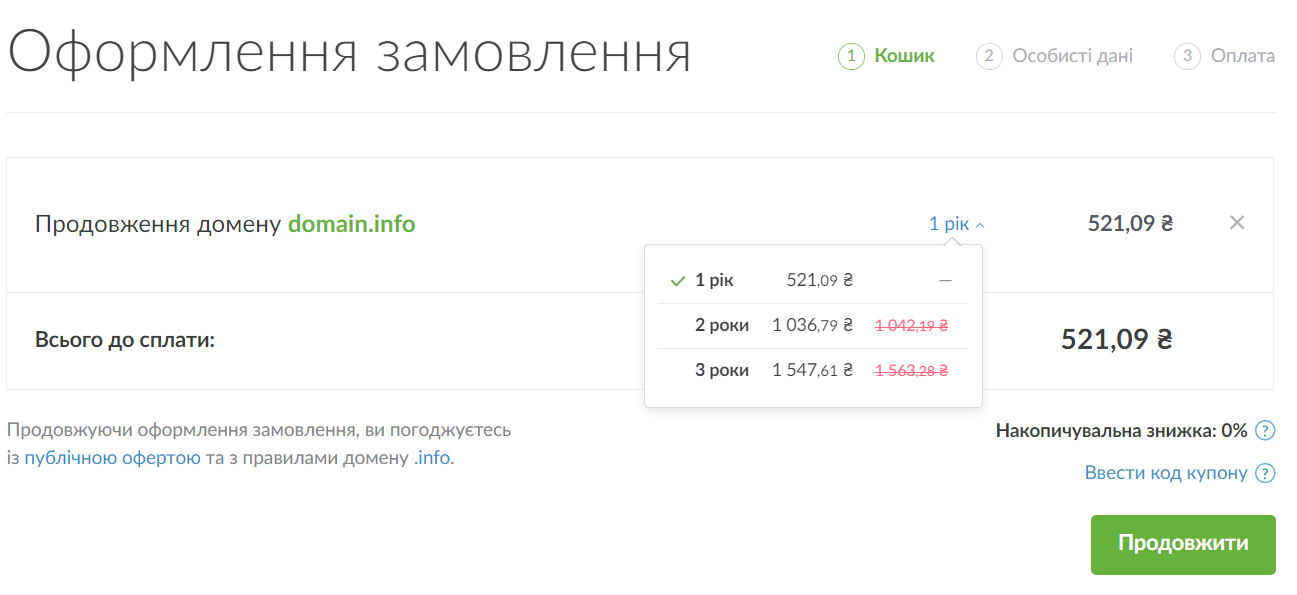Click the green checkmark beside 1 рік

click(x=678, y=281)
